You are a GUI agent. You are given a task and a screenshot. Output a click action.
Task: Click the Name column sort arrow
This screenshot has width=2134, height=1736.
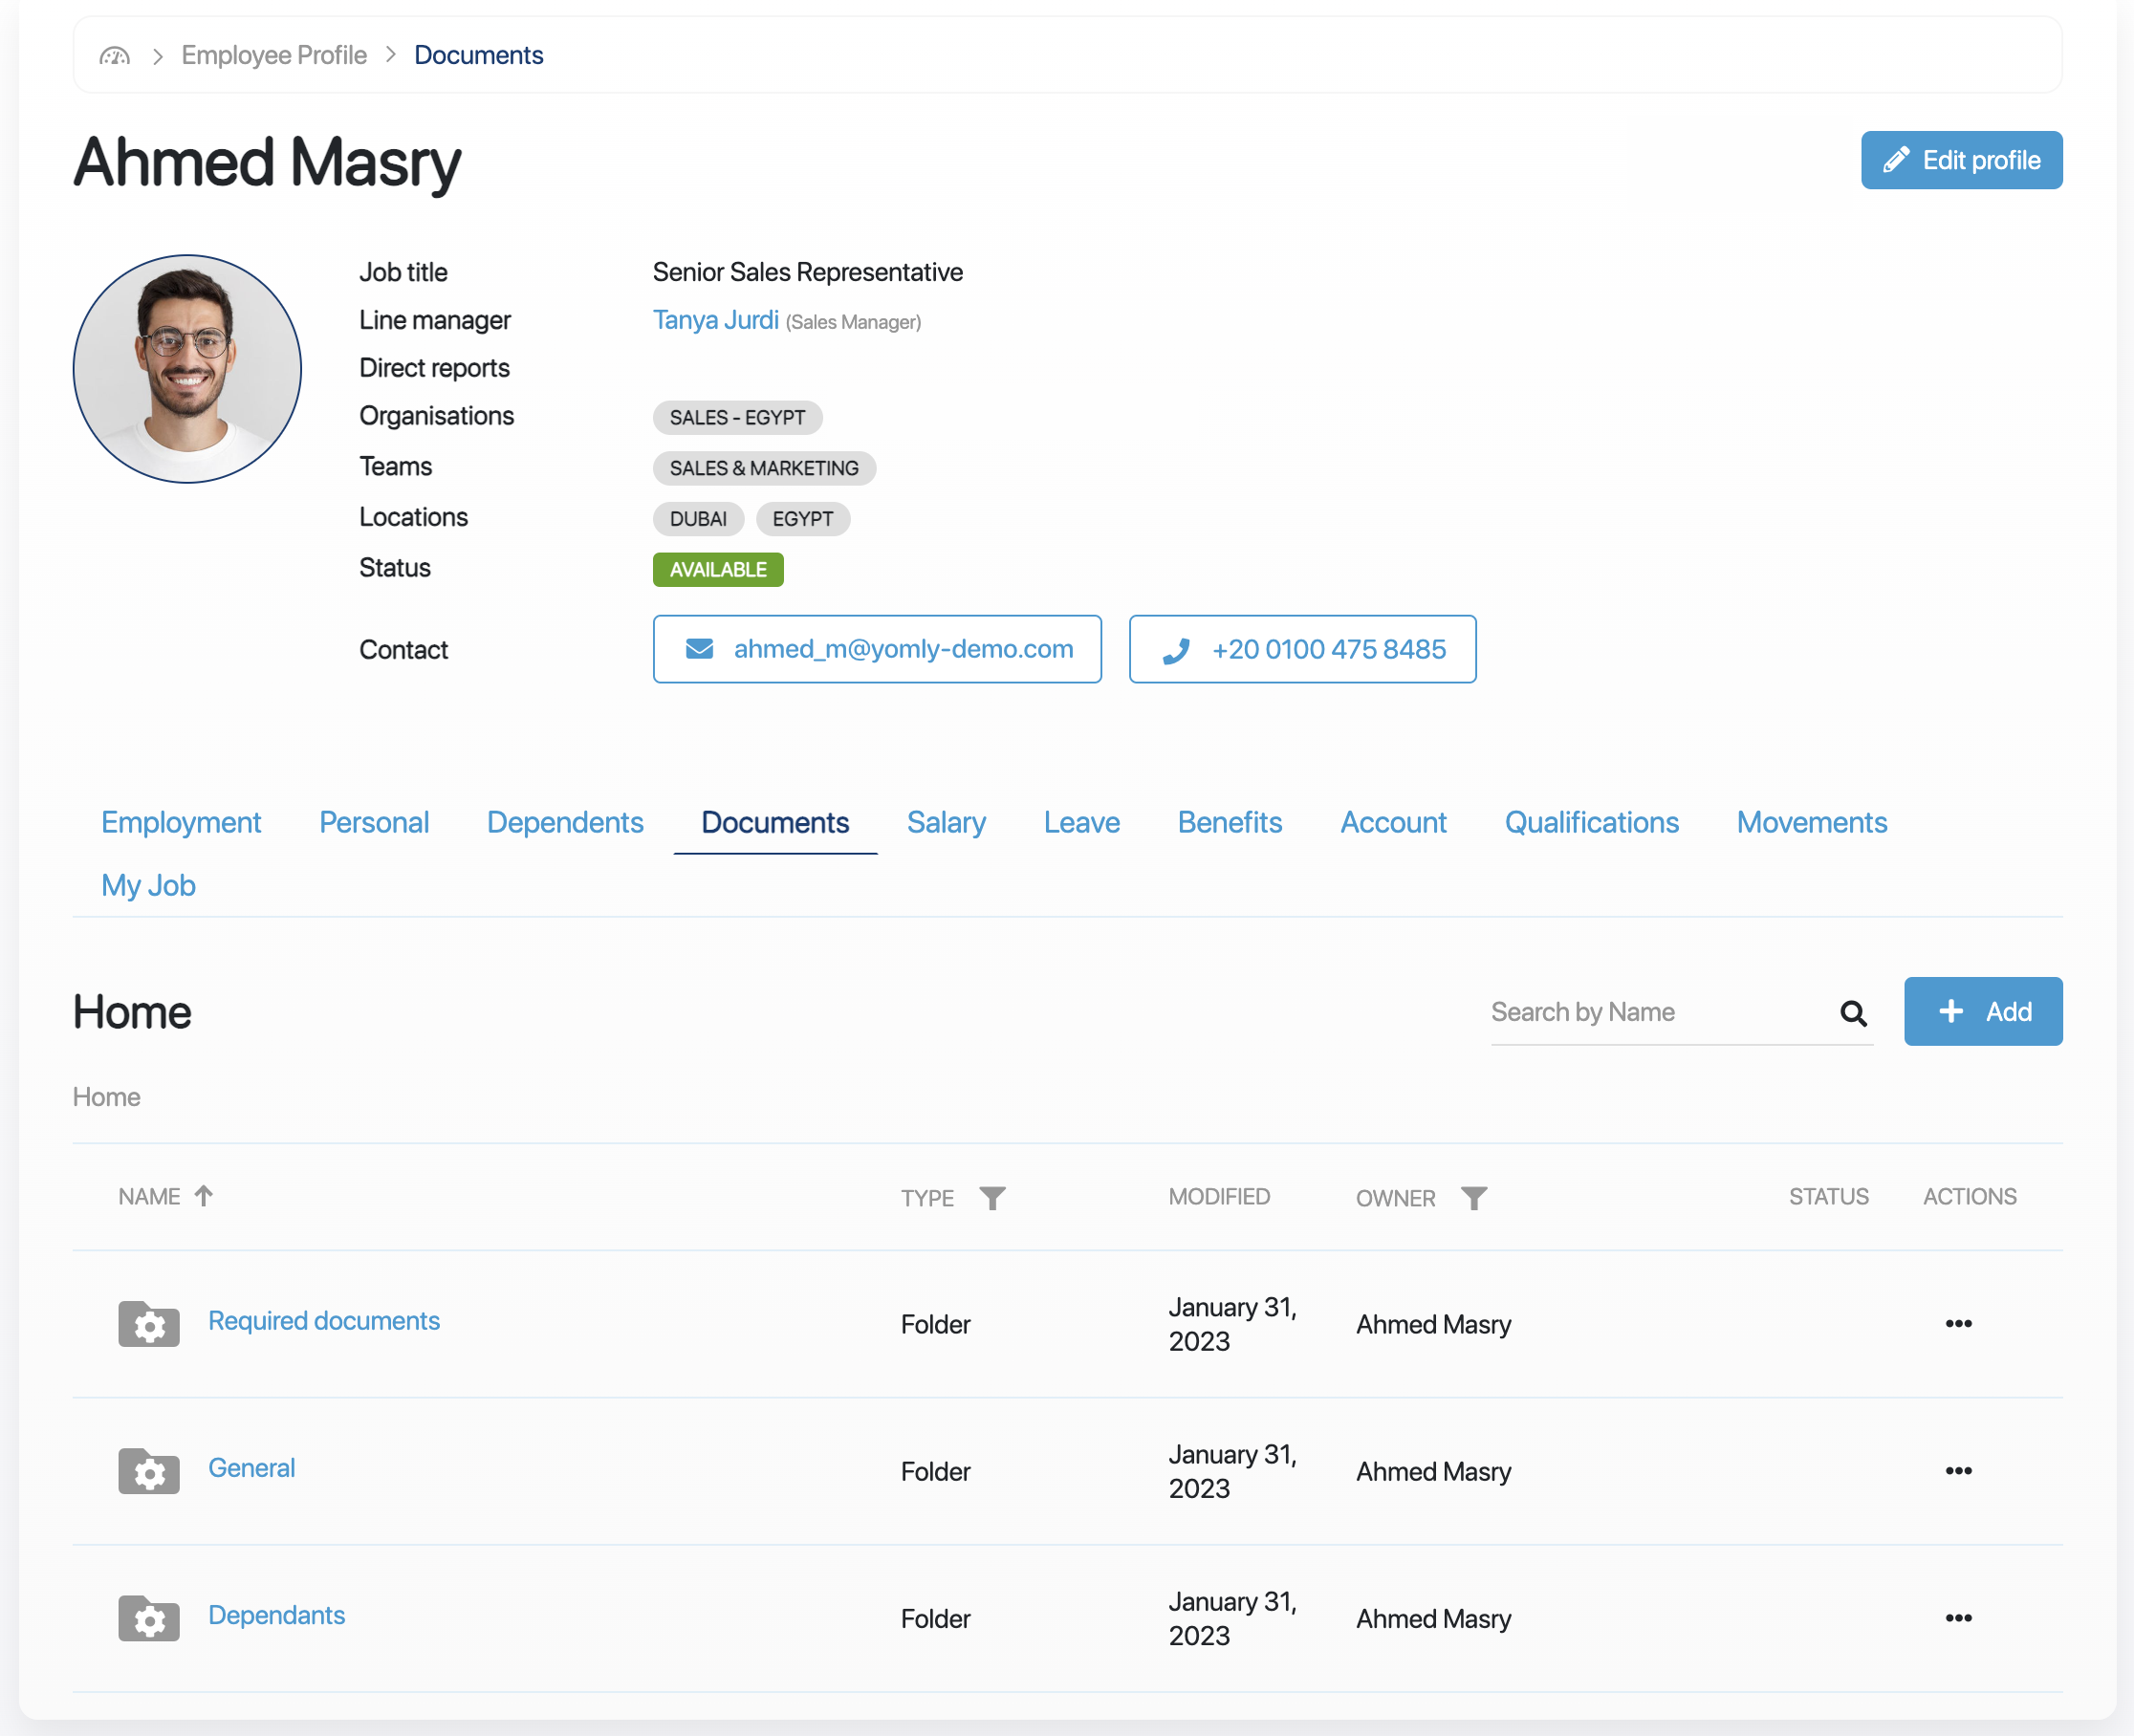pyautogui.click(x=204, y=1196)
